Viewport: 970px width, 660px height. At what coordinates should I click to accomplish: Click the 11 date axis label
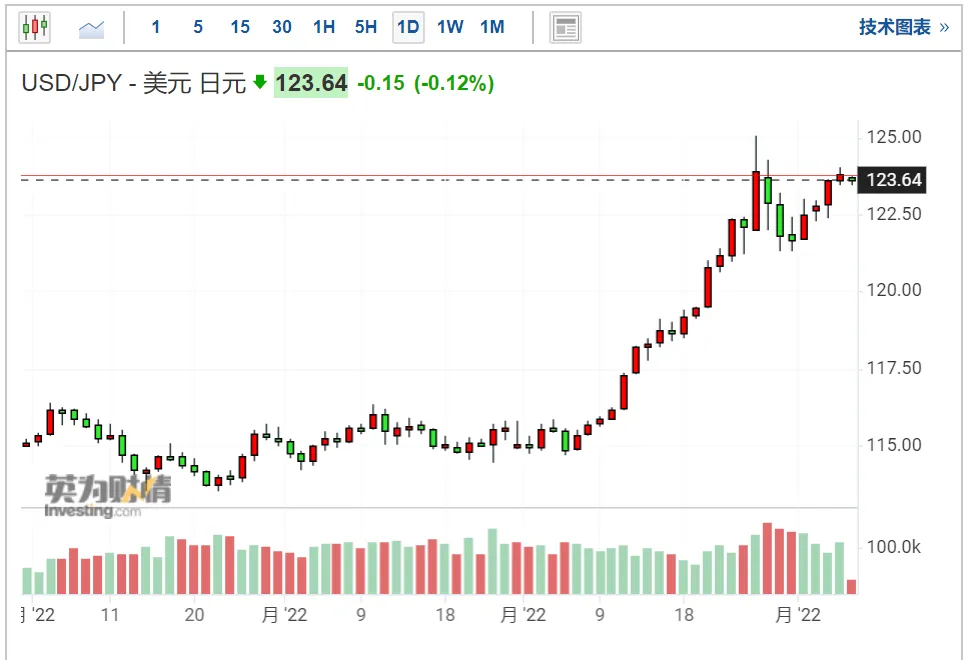[x=109, y=615]
